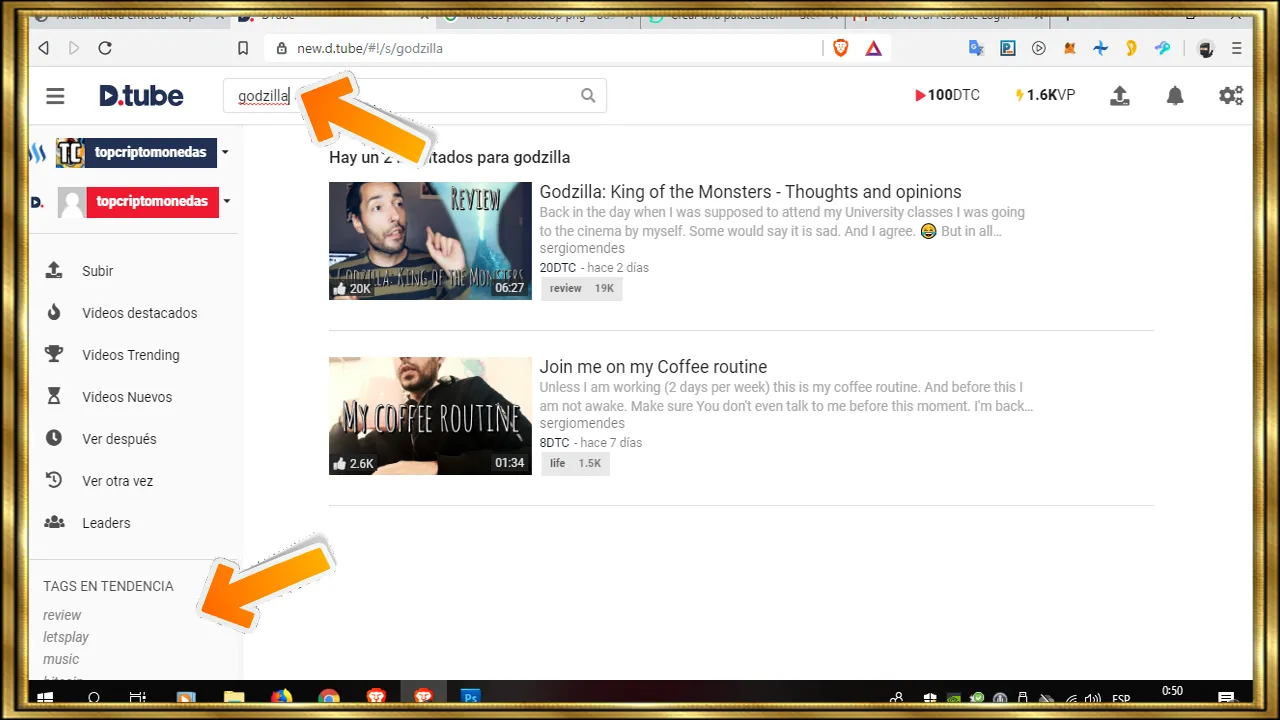Open the File Explorer taskbar icon
Image resolution: width=1280 pixels, height=720 pixels.
click(234, 697)
